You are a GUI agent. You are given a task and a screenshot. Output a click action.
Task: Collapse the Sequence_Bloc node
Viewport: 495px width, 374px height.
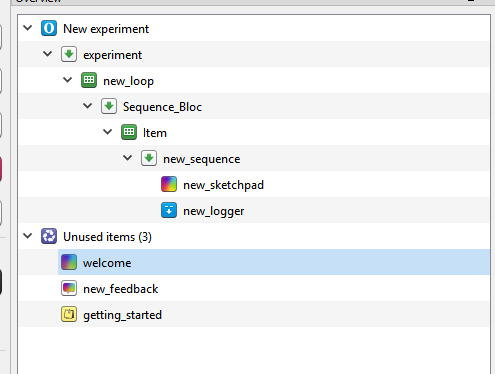pyautogui.click(x=88, y=106)
